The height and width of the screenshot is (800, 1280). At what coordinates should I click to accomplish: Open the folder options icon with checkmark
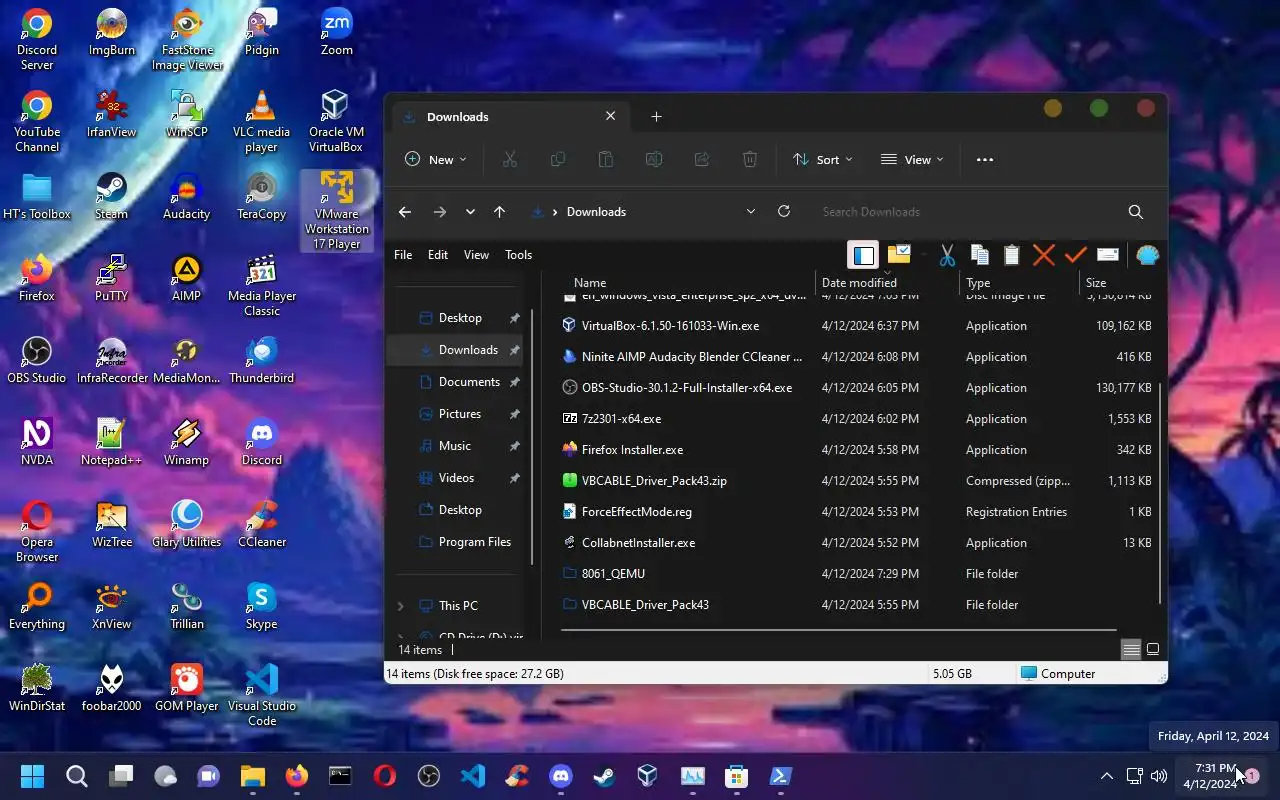point(898,255)
